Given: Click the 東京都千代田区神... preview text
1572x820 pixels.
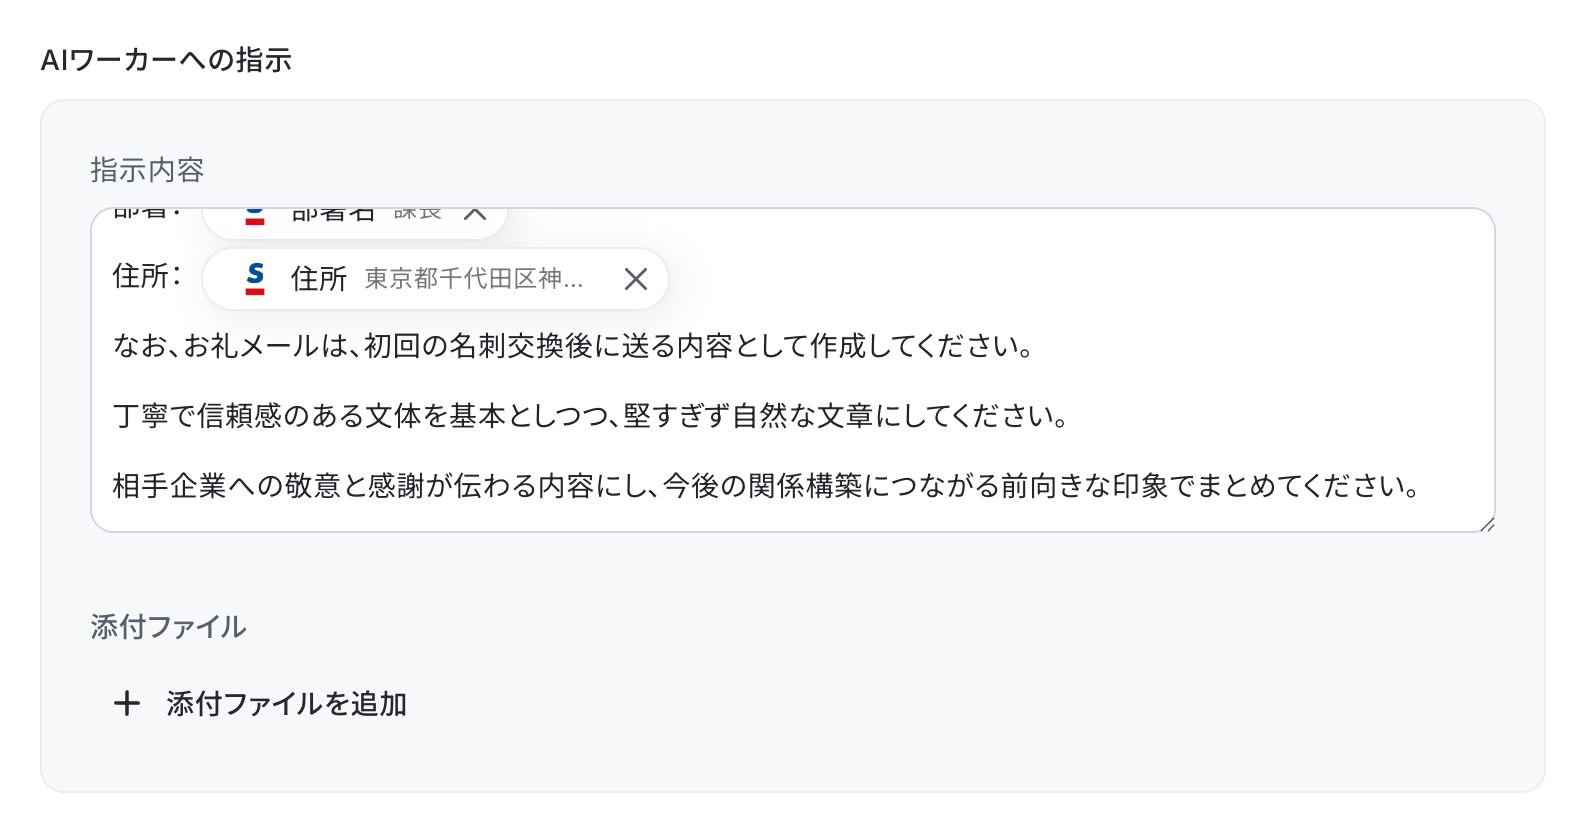Looking at the screenshot, I should click(x=474, y=279).
